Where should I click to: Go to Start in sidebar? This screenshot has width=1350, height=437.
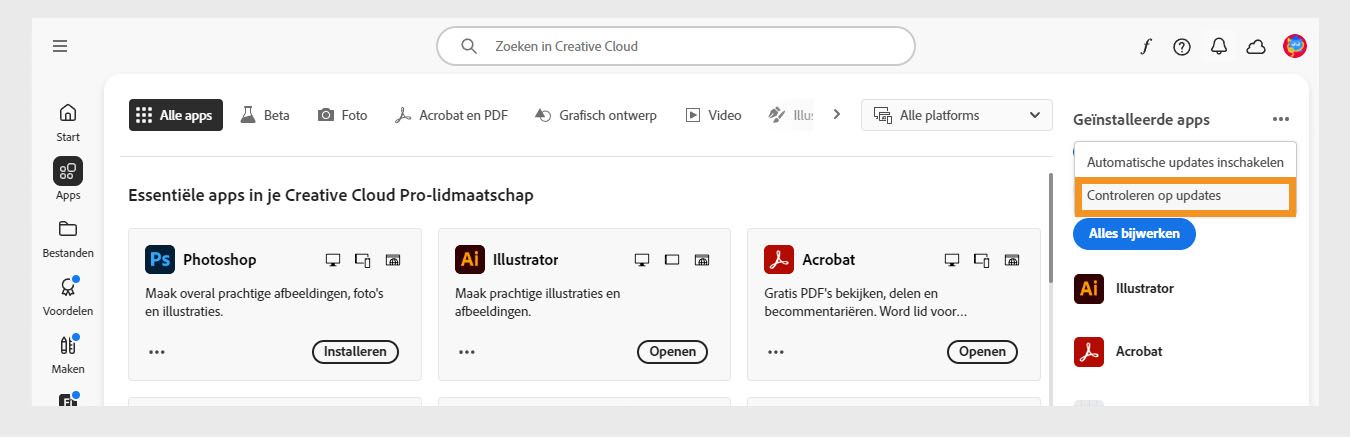(x=68, y=121)
